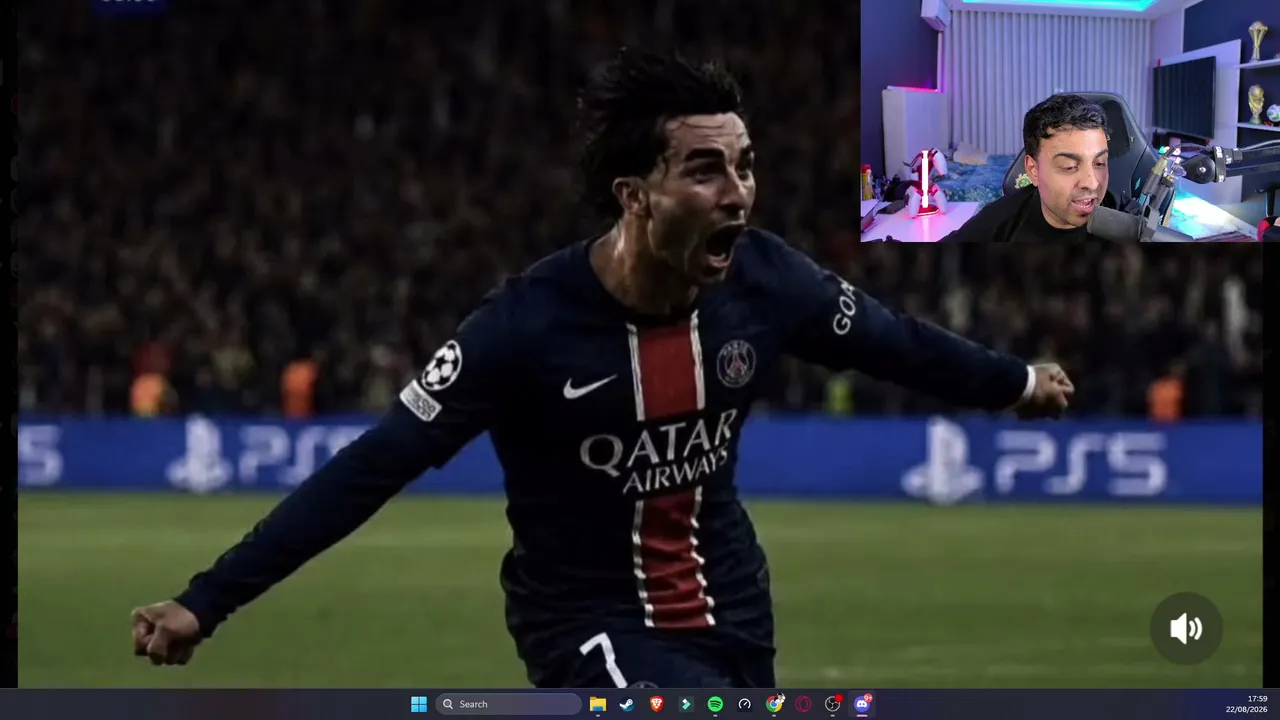Open the Windows Start menu
This screenshot has height=720, width=1280.
(x=419, y=704)
